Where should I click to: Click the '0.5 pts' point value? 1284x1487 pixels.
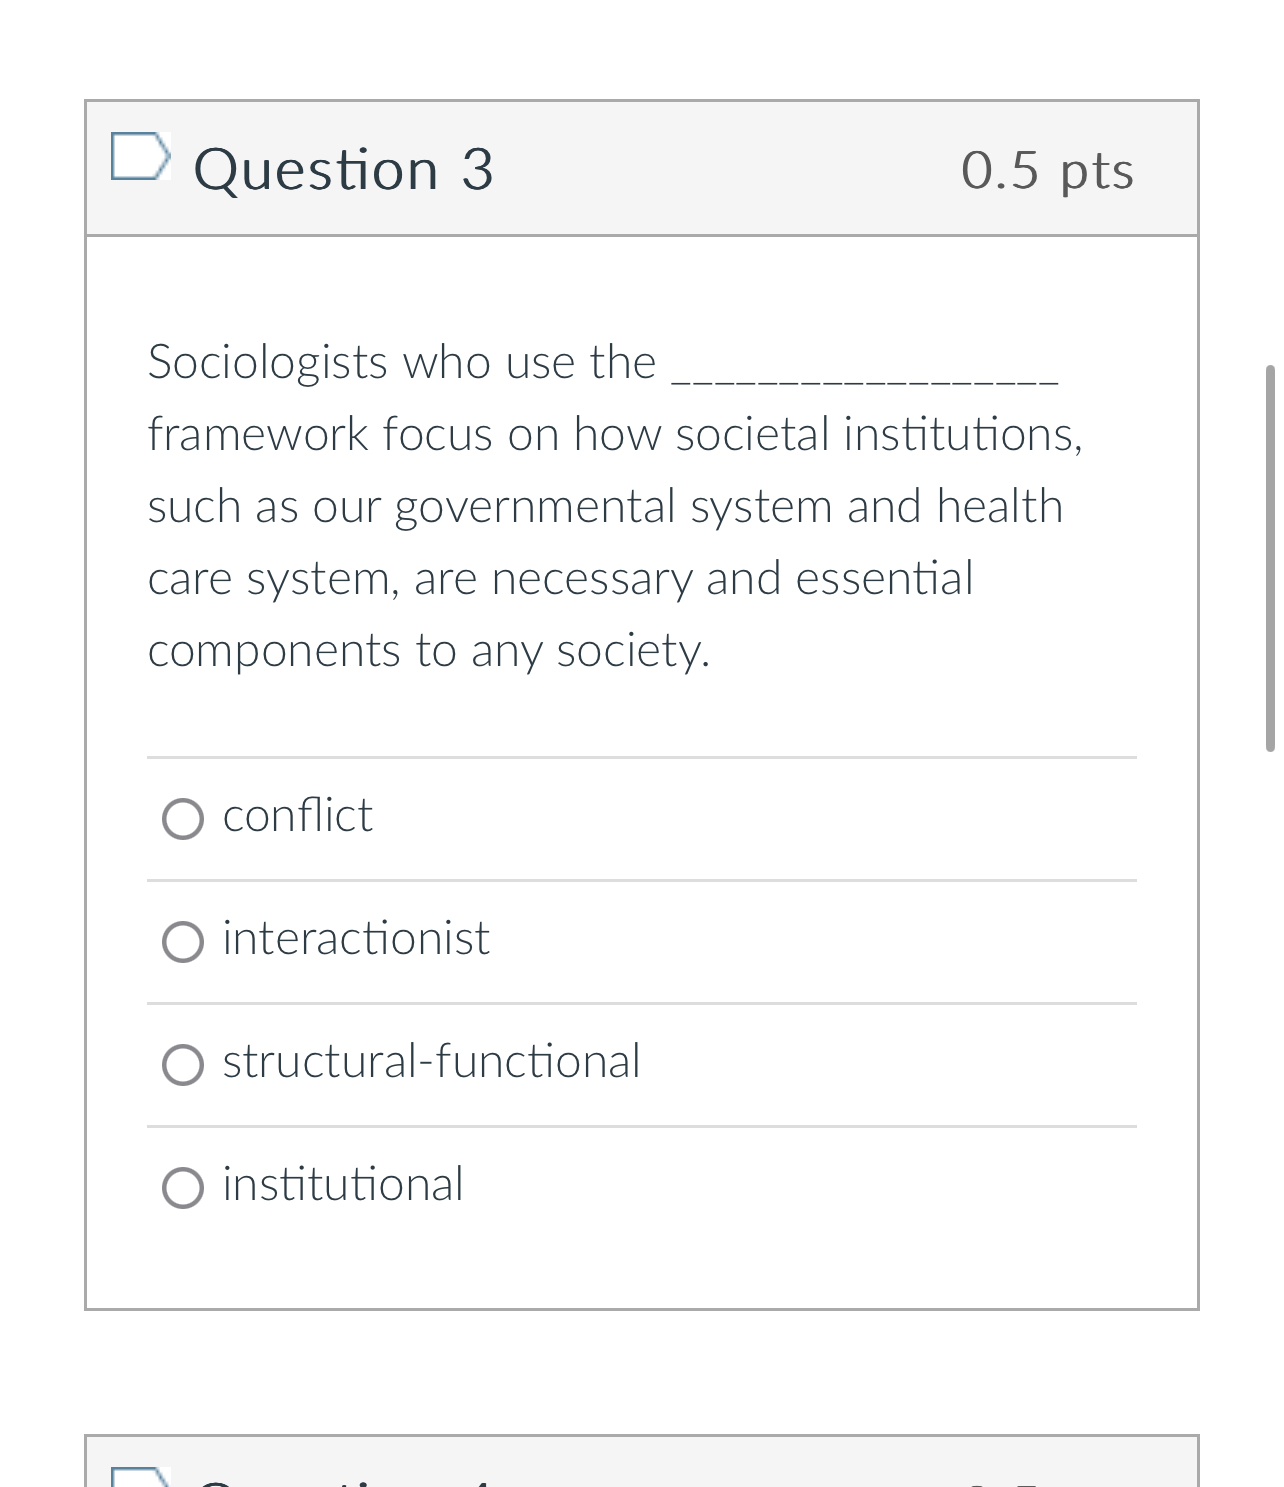(x=1047, y=168)
